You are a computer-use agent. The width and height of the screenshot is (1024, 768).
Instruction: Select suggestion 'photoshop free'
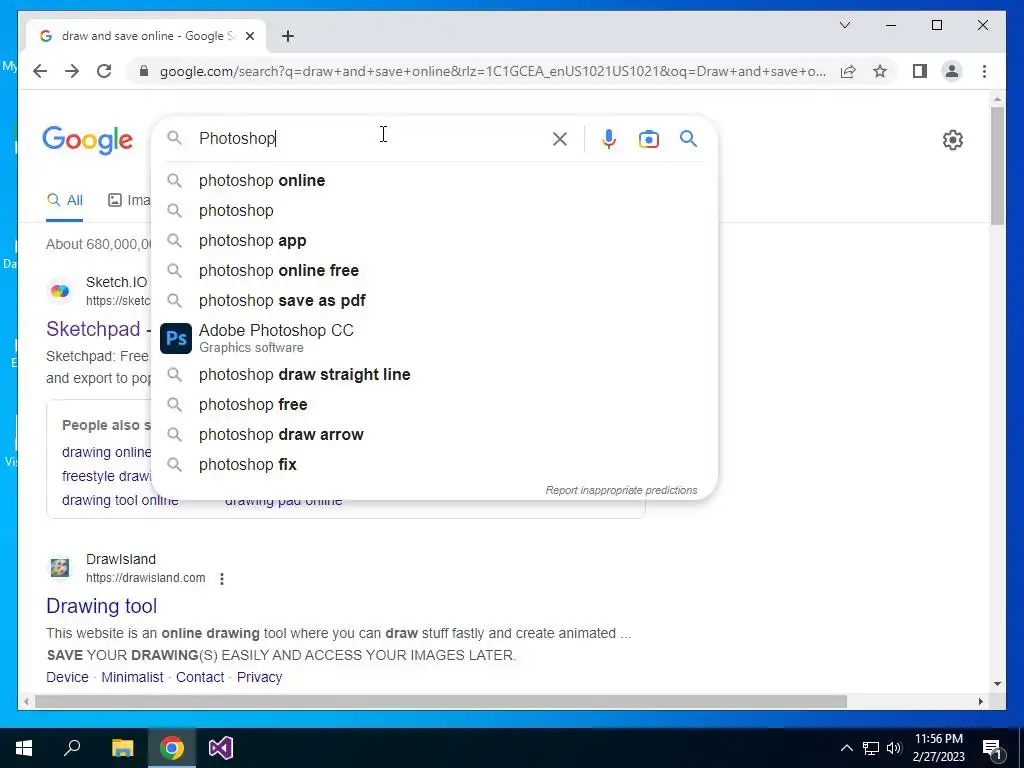tap(434, 404)
